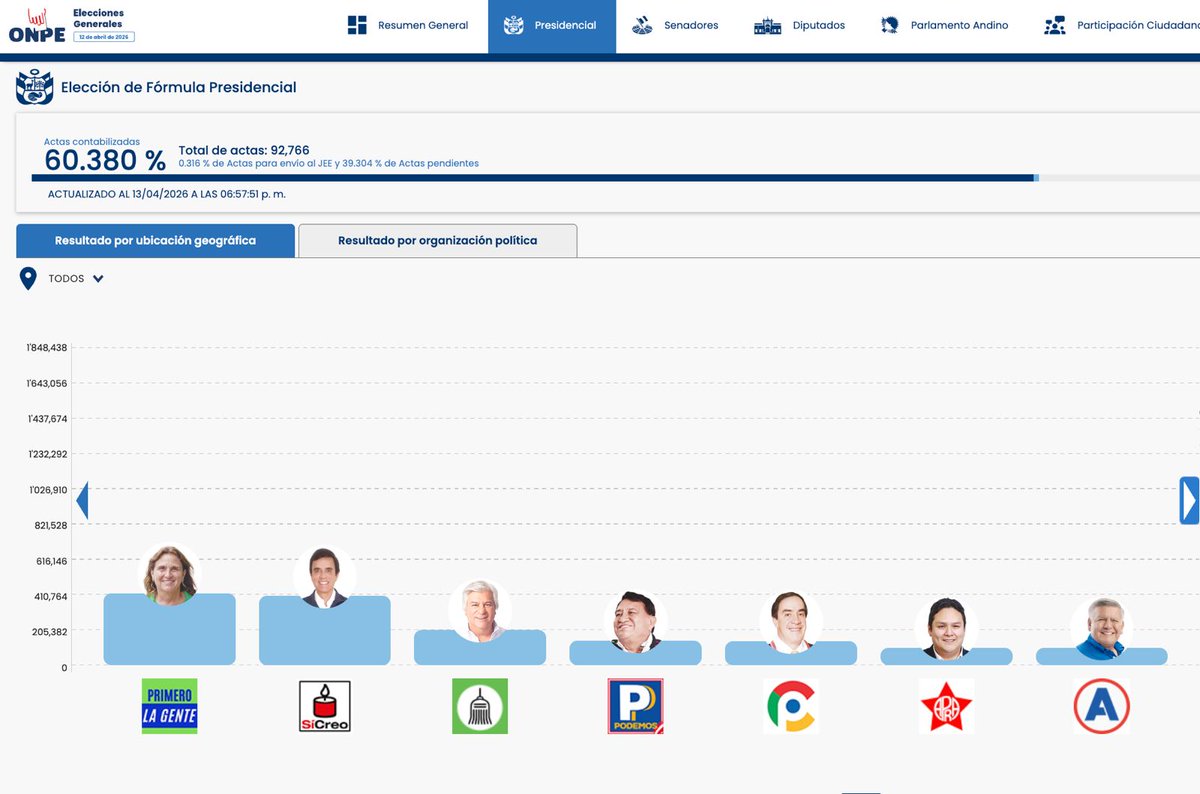Click the multicolor letter C party logo
1200x794 pixels.
790,706
